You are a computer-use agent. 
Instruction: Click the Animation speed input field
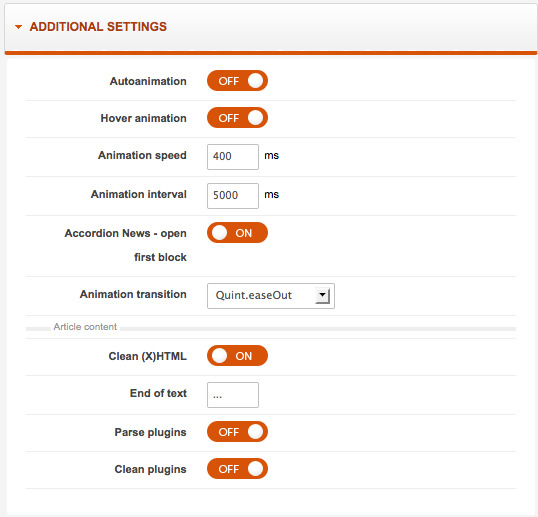tap(233, 157)
